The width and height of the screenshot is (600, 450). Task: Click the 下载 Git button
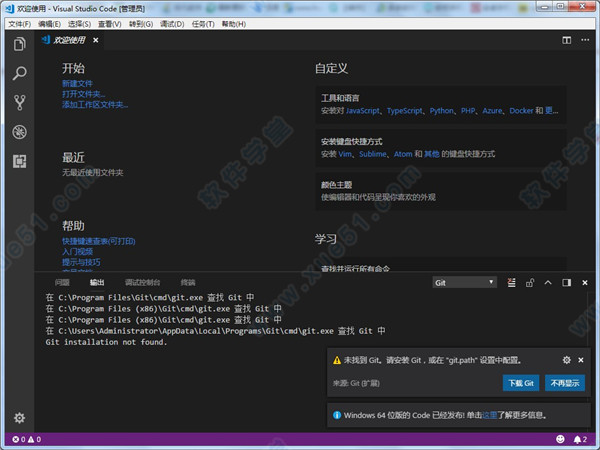click(x=521, y=383)
